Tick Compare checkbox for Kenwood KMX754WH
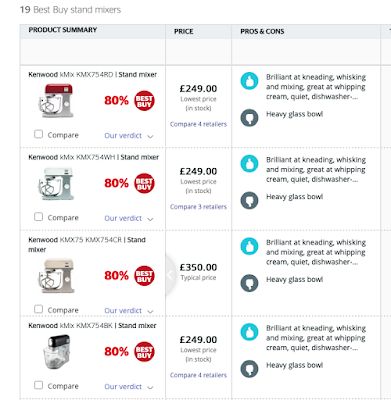Image resolution: width=391 pixels, height=400 pixels. pyautogui.click(x=38, y=217)
